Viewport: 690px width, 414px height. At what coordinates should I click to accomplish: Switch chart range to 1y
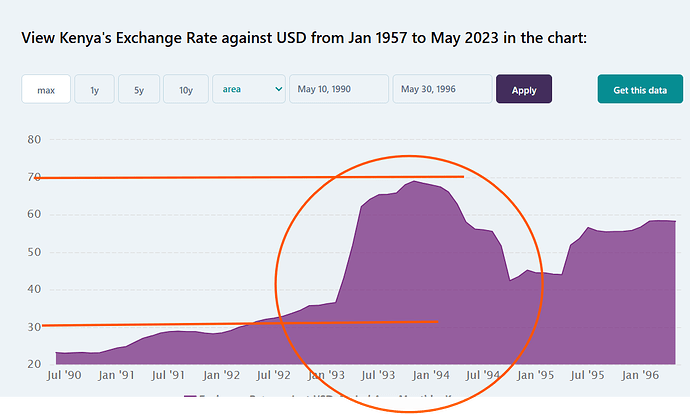click(x=94, y=90)
